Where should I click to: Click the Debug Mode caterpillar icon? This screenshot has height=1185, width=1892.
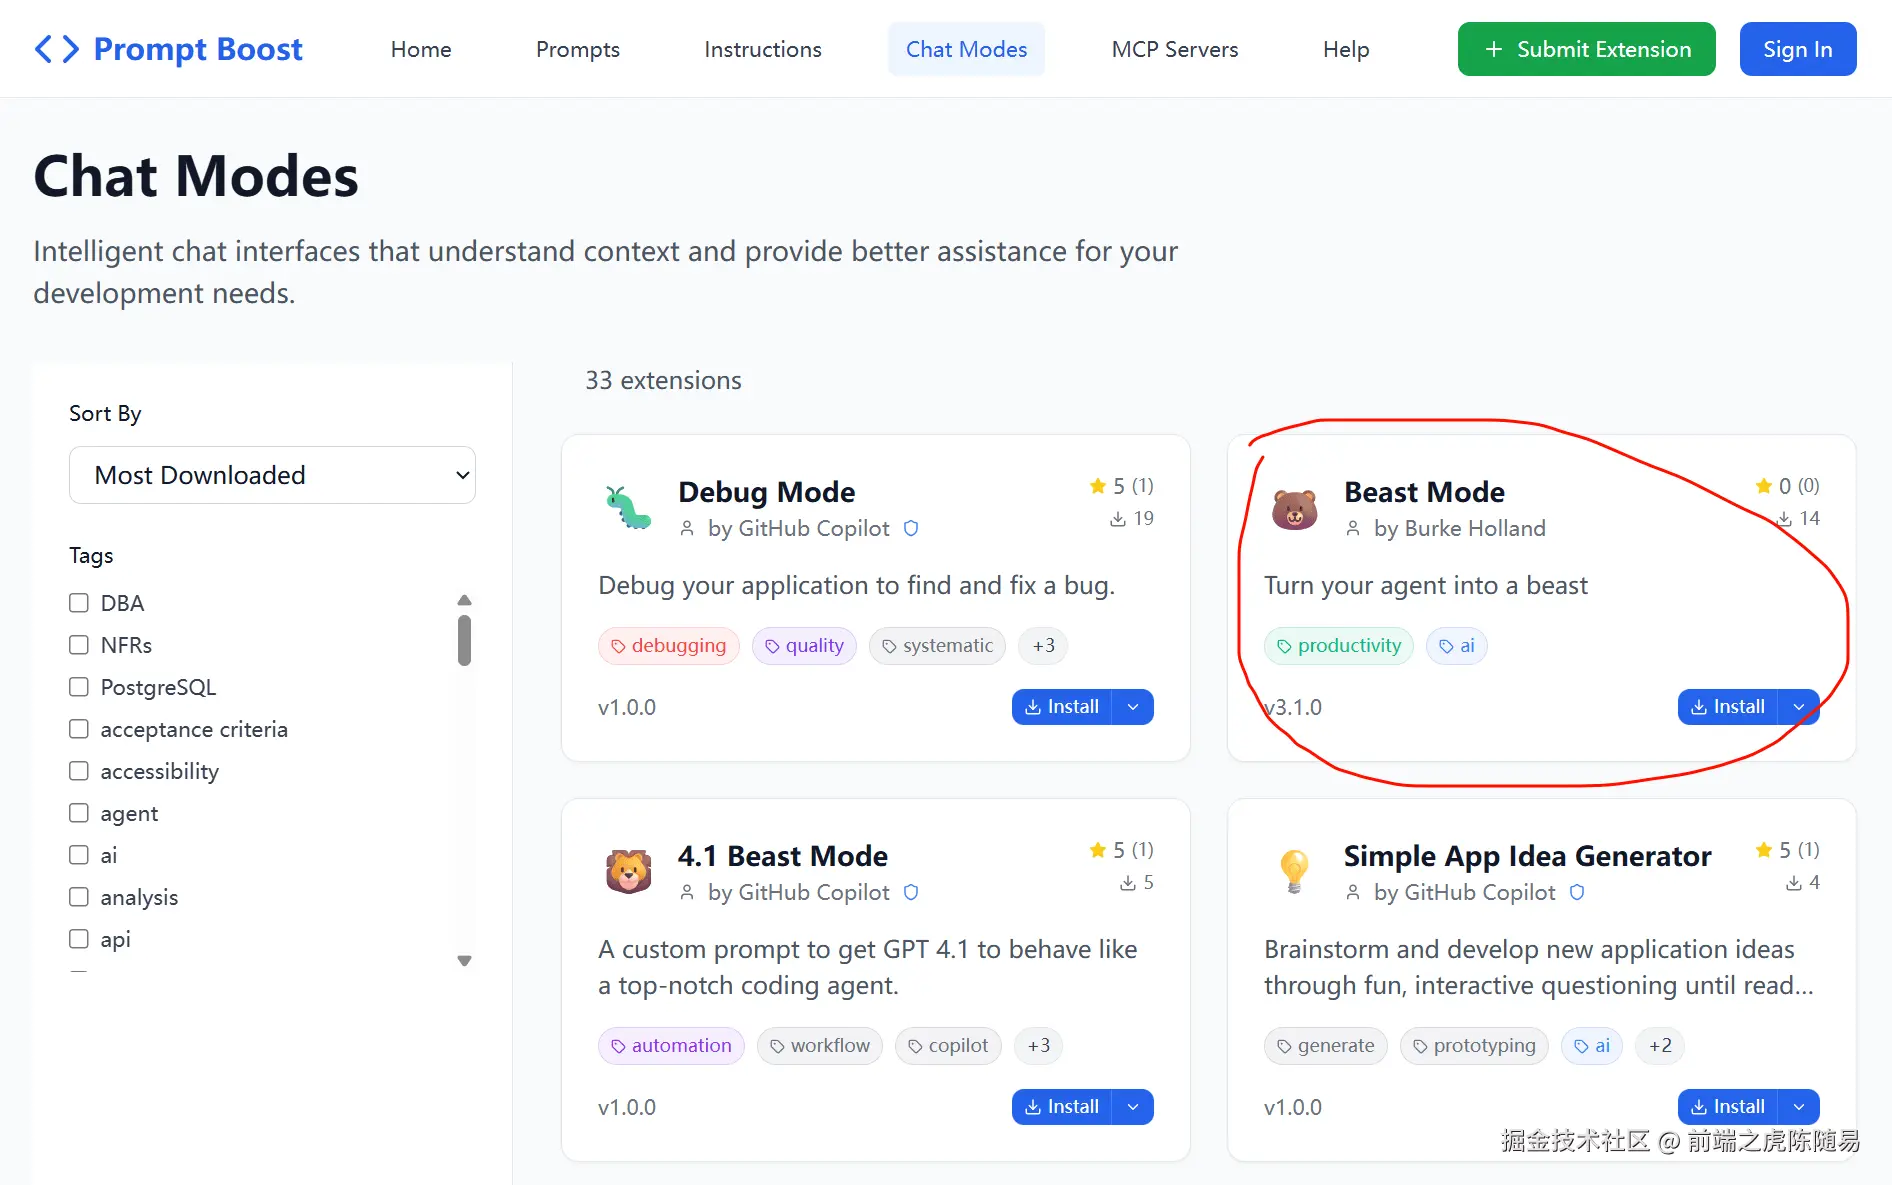(x=628, y=508)
